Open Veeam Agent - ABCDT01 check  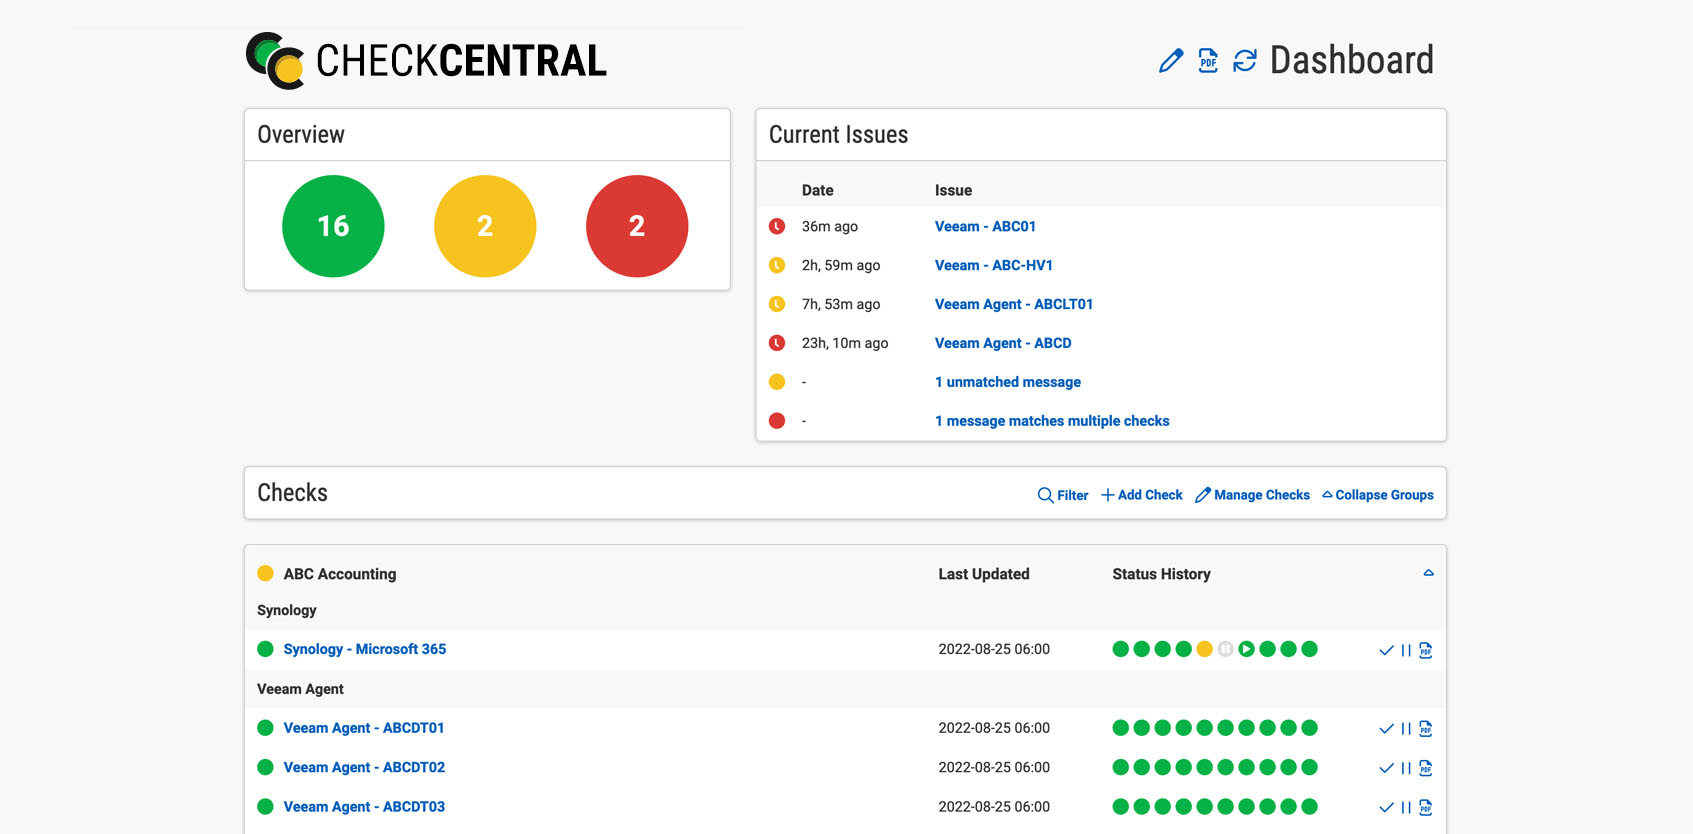(x=364, y=728)
